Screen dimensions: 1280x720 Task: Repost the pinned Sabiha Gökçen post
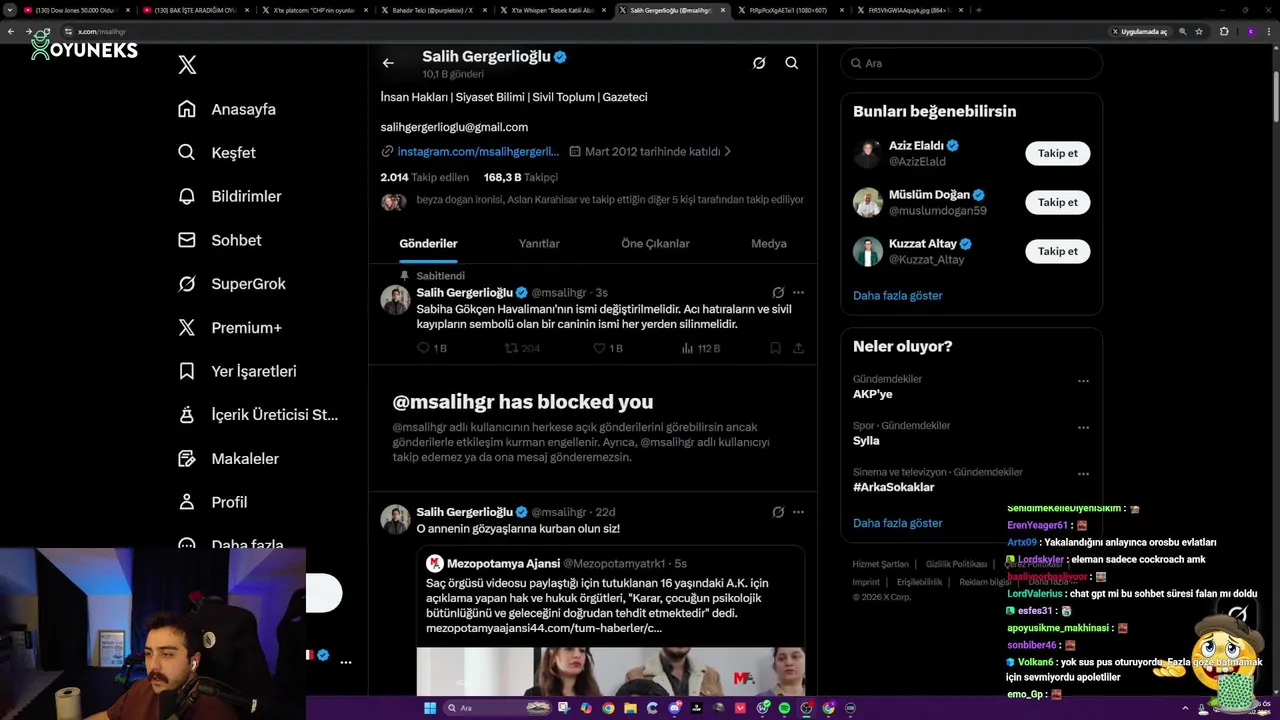coord(522,348)
